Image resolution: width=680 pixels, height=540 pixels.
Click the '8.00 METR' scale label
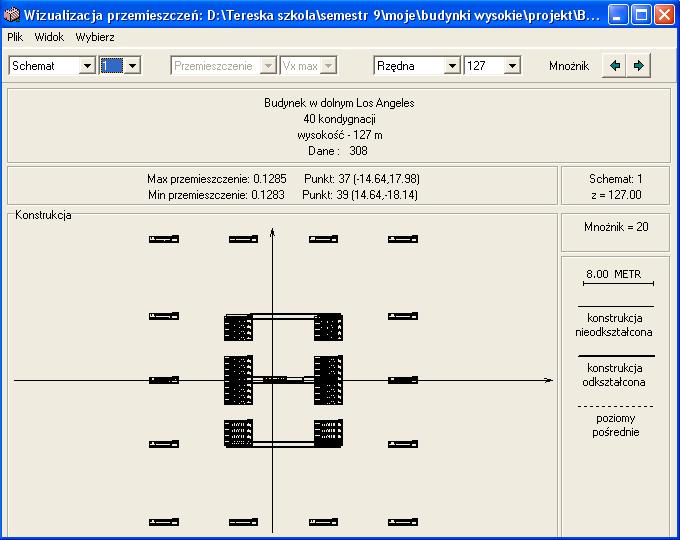[614, 274]
